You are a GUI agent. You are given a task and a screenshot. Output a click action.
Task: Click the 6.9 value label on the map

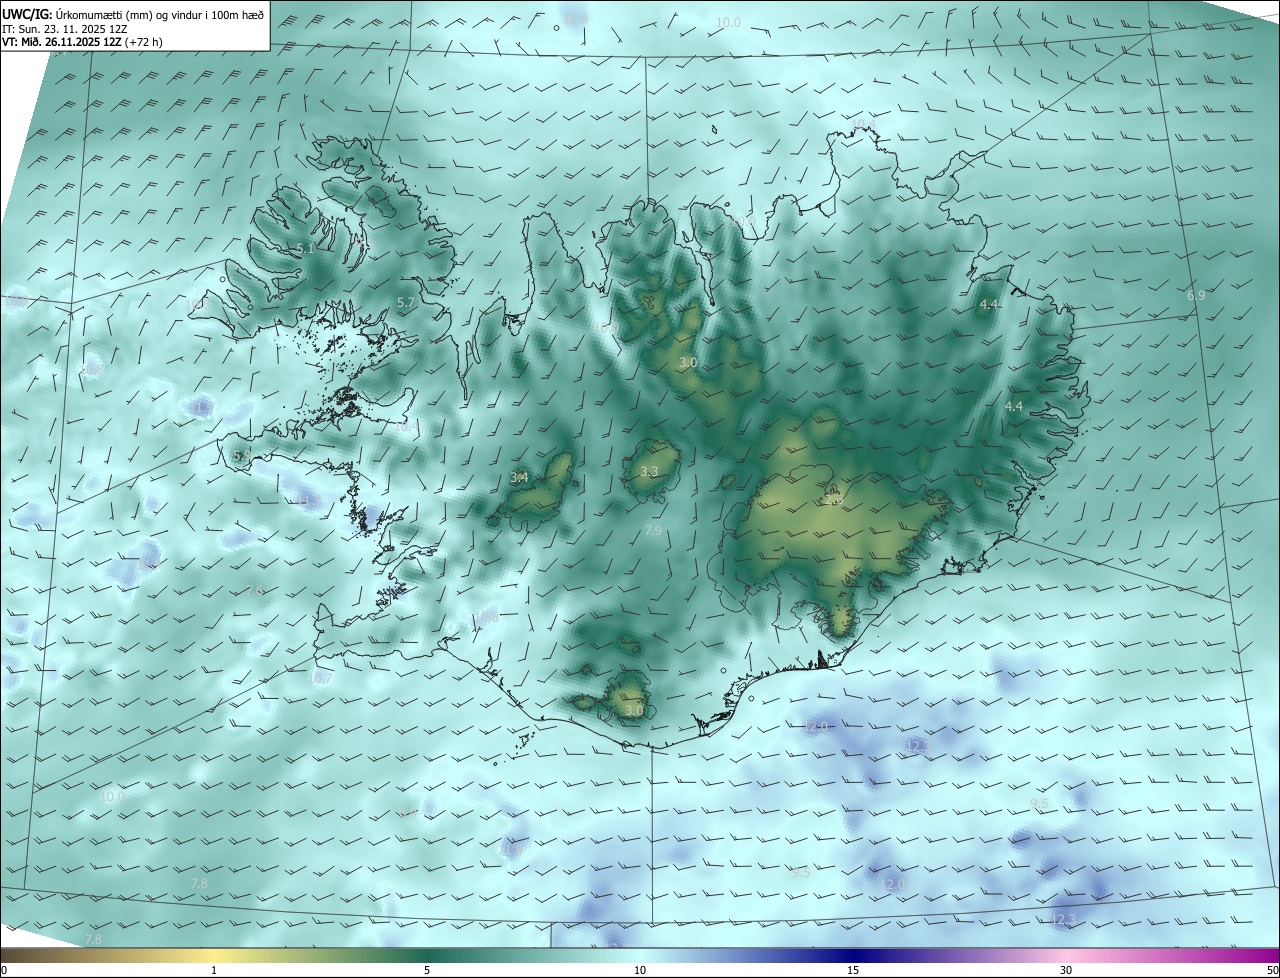click(x=1196, y=296)
